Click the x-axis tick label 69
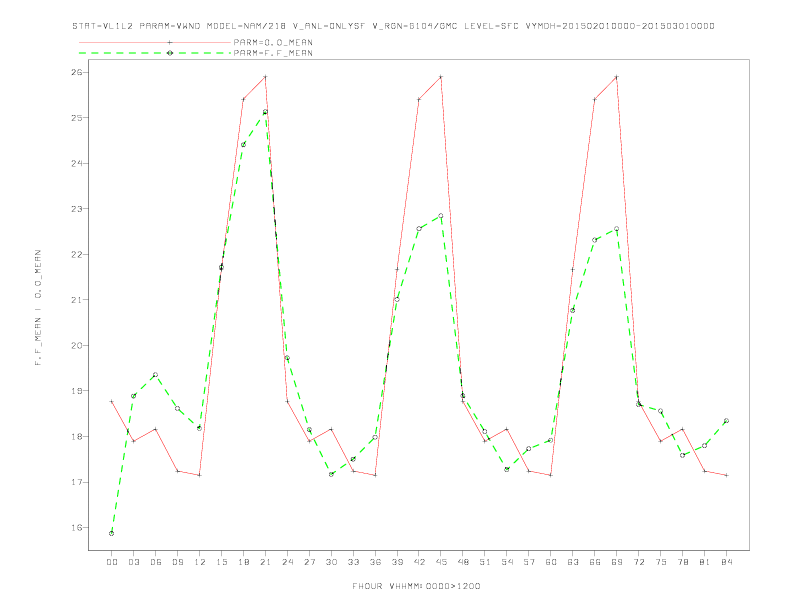This screenshot has height=612, width=792. click(x=617, y=562)
